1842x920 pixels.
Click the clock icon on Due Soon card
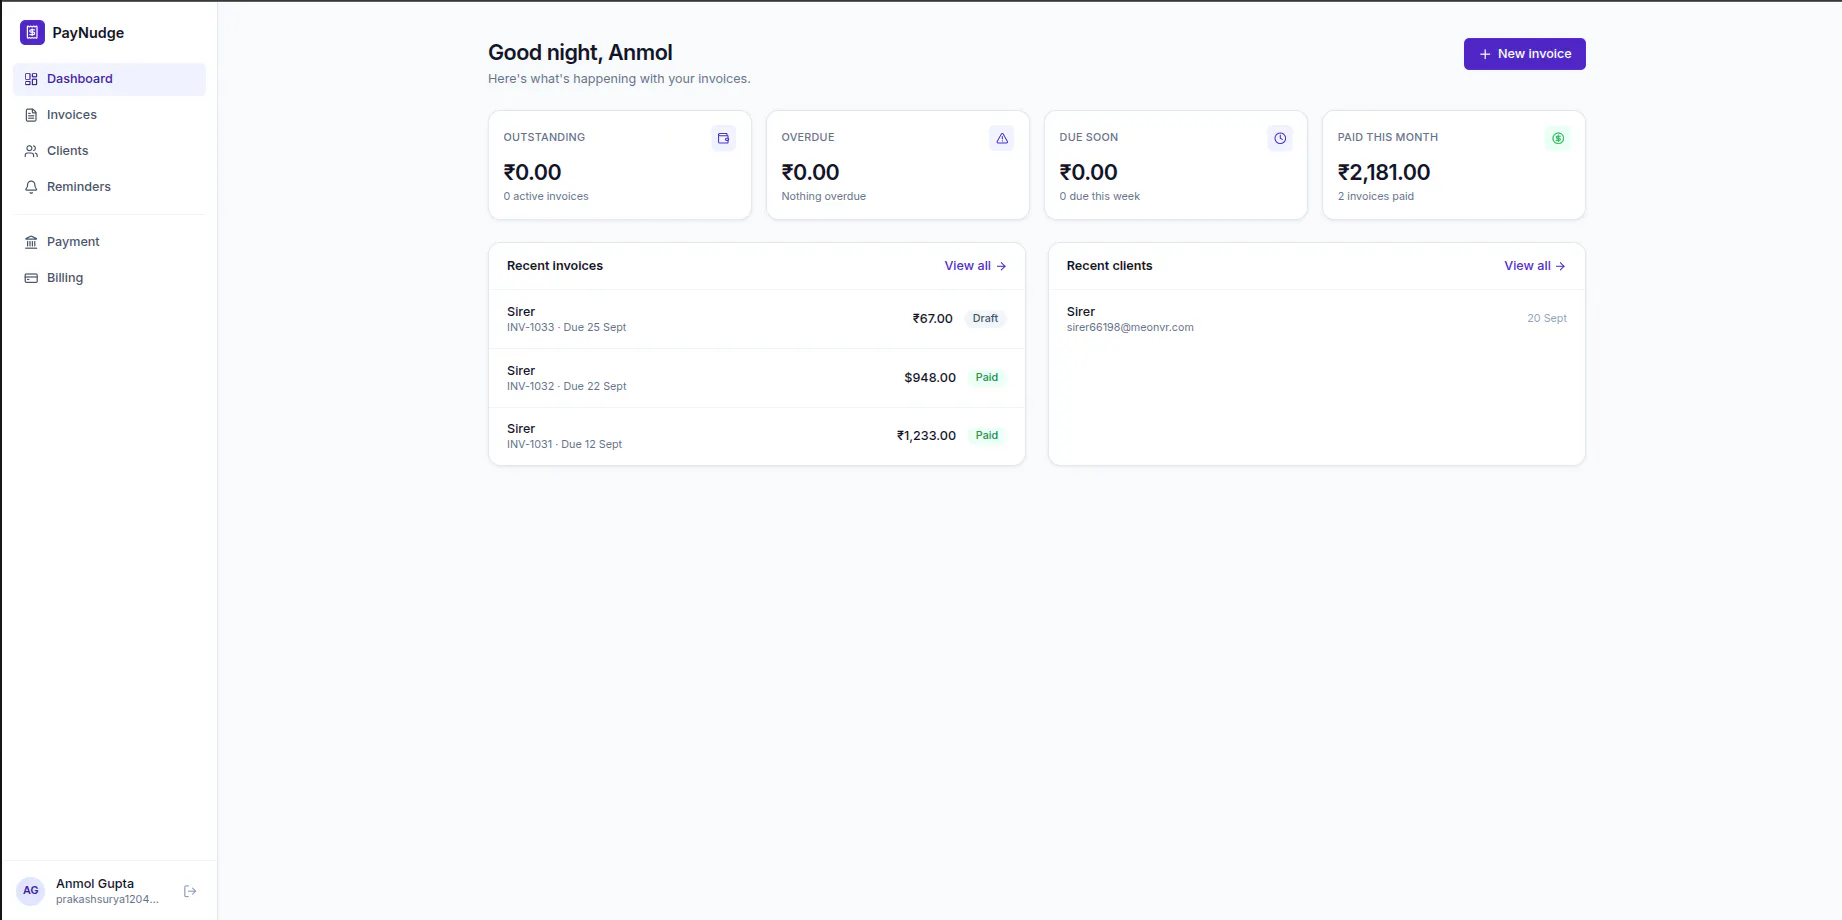pos(1279,138)
